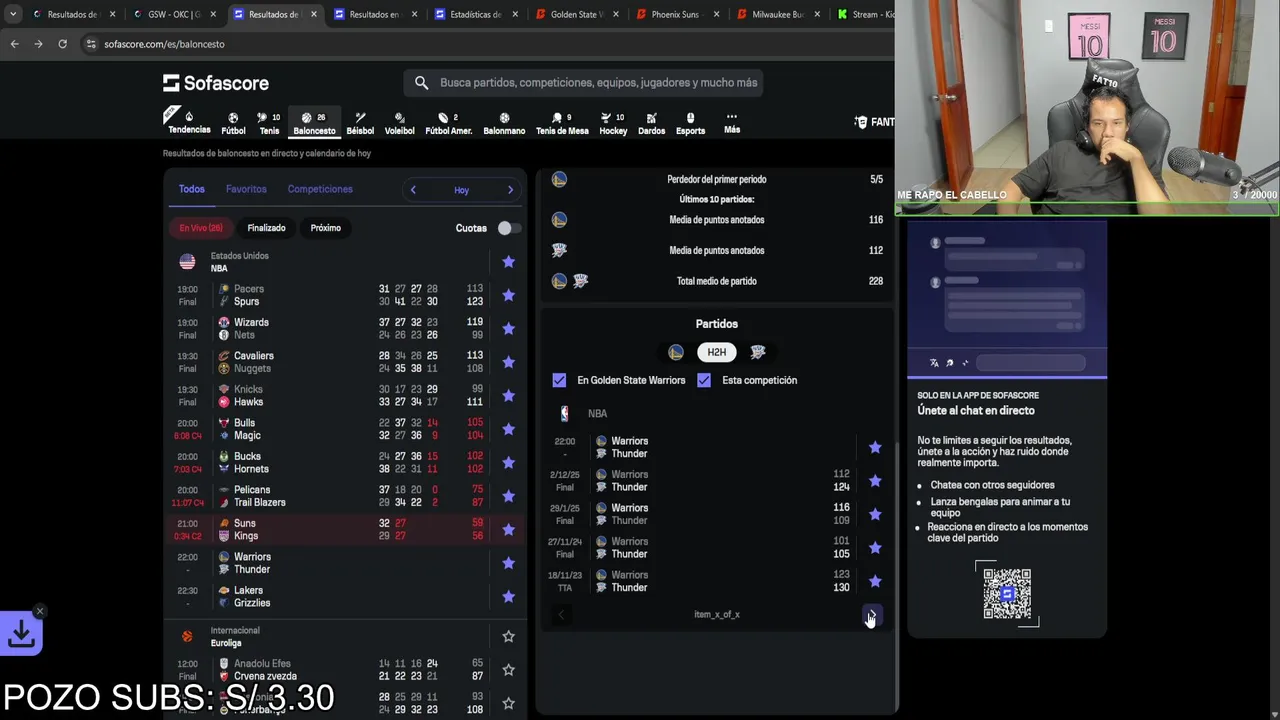Open the Phoenix Suns browser tab
This screenshot has width=1280, height=720.
click(675, 14)
